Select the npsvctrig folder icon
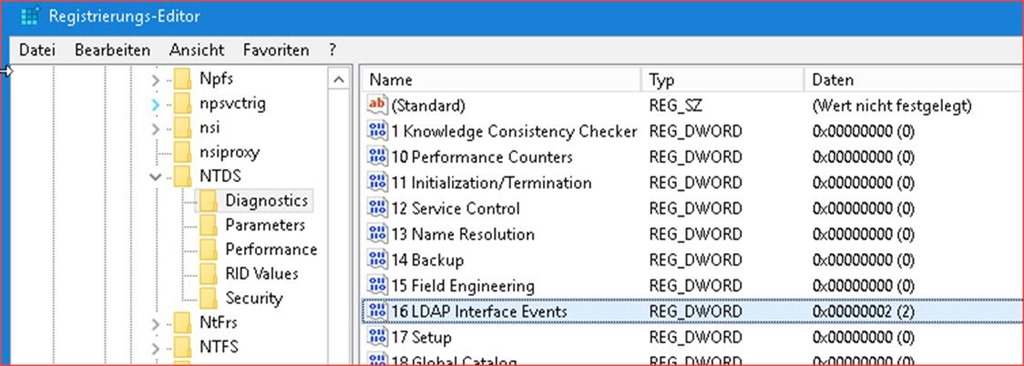Viewport: 1024px width, 366px height. click(183, 103)
